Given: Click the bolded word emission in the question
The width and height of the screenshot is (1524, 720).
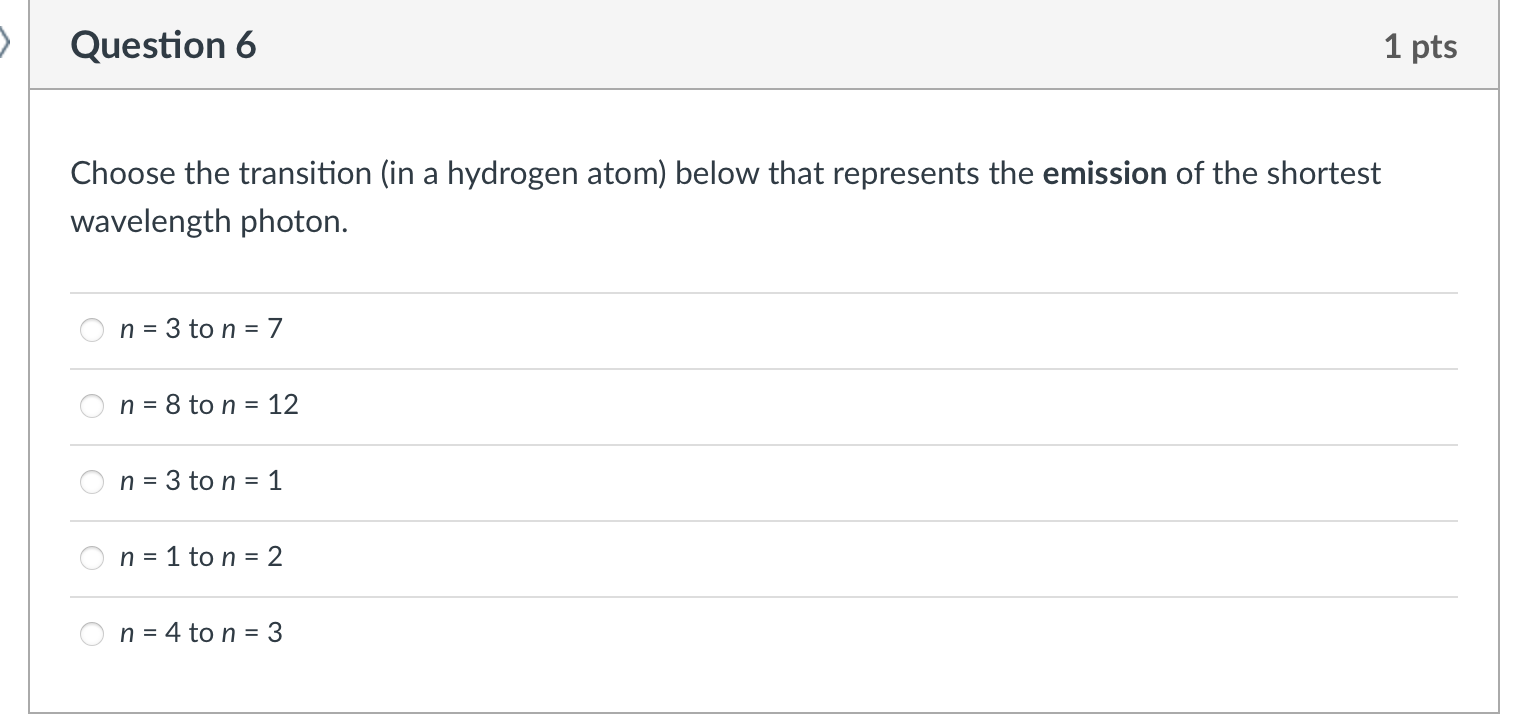Looking at the screenshot, I should (1103, 173).
